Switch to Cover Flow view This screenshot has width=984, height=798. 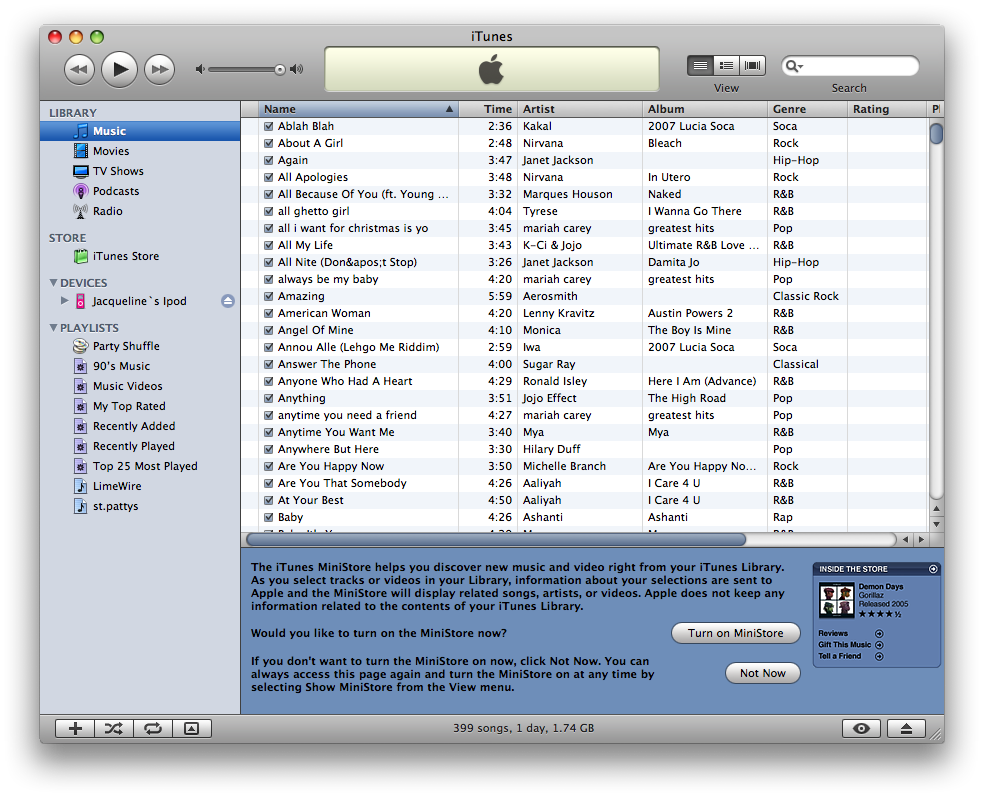pos(752,65)
